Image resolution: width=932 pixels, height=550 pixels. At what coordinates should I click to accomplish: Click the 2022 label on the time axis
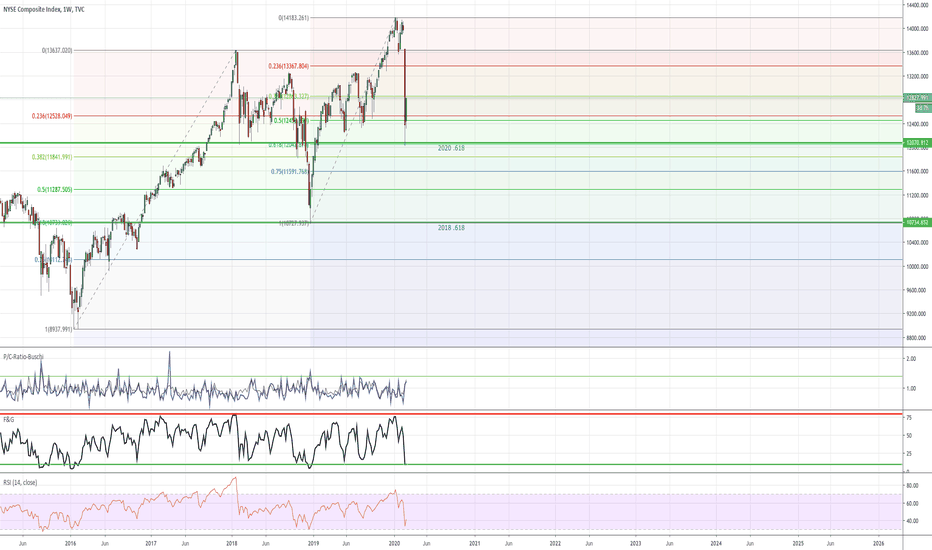(x=555, y=543)
